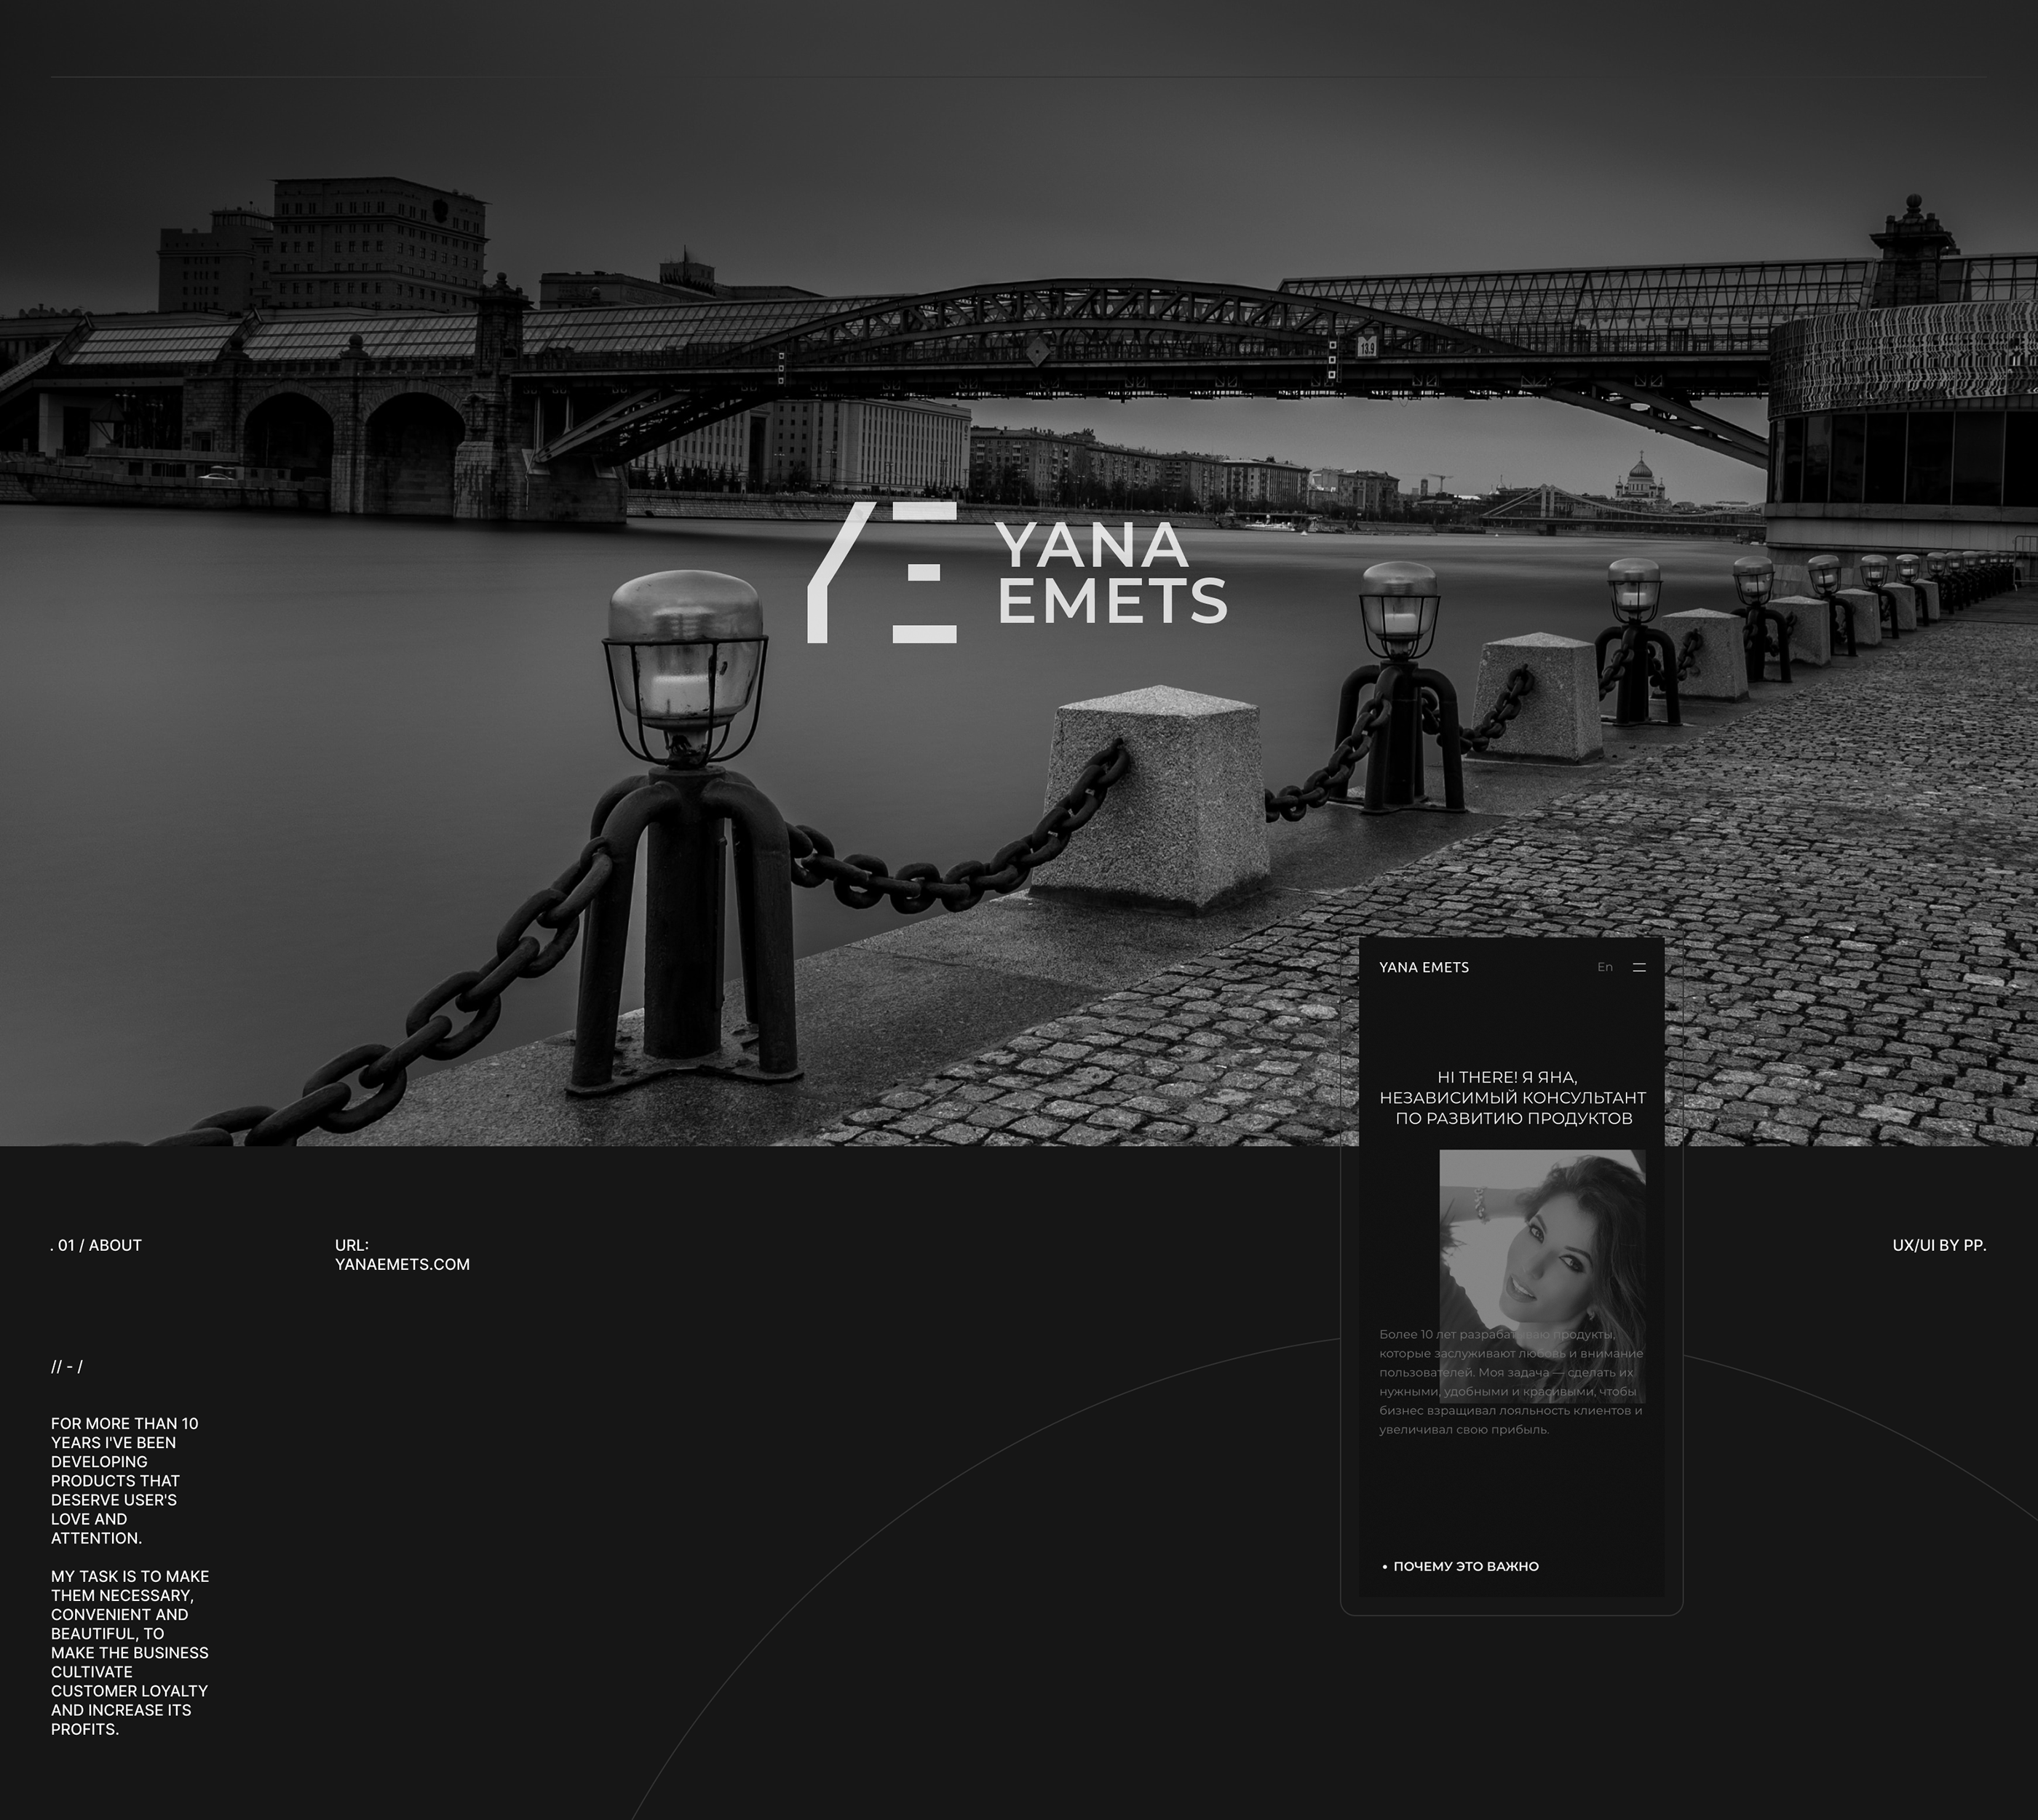
Task: Click the 13.9 sign on the bridge
Action: 1366,347
